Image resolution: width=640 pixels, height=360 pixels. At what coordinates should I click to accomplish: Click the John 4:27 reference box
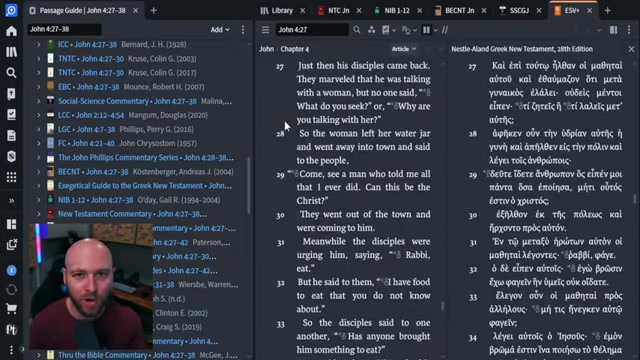point(312,29)
